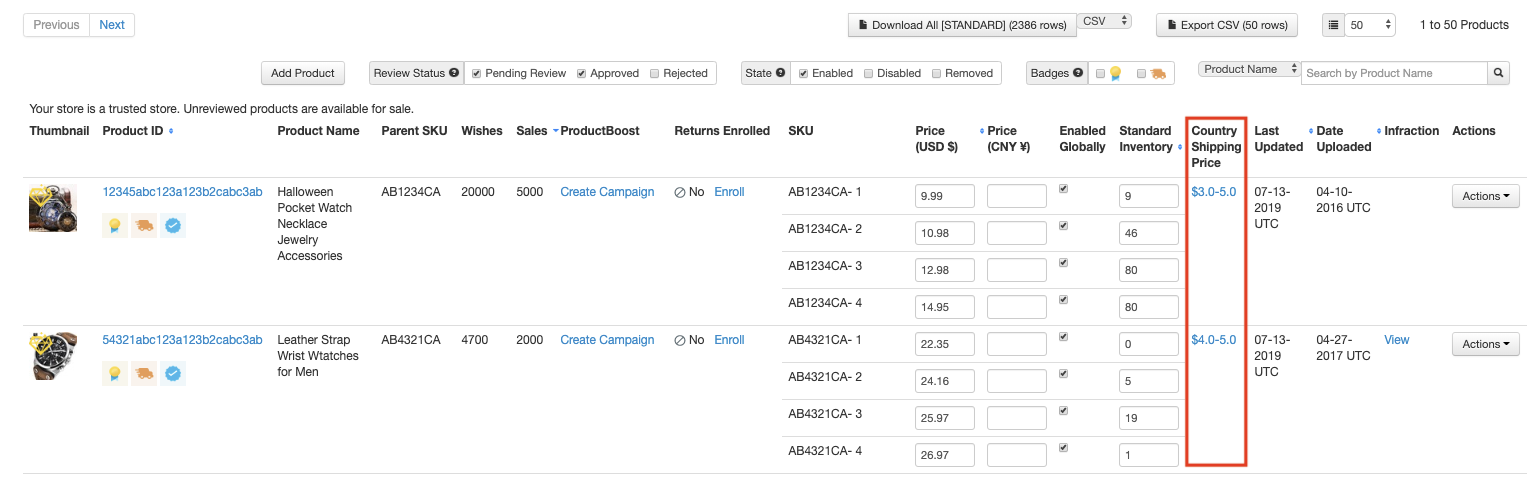Click the list rows icon beside the 50 selector
Viewport: 1540px width, 477px height.
(1333, 25)
